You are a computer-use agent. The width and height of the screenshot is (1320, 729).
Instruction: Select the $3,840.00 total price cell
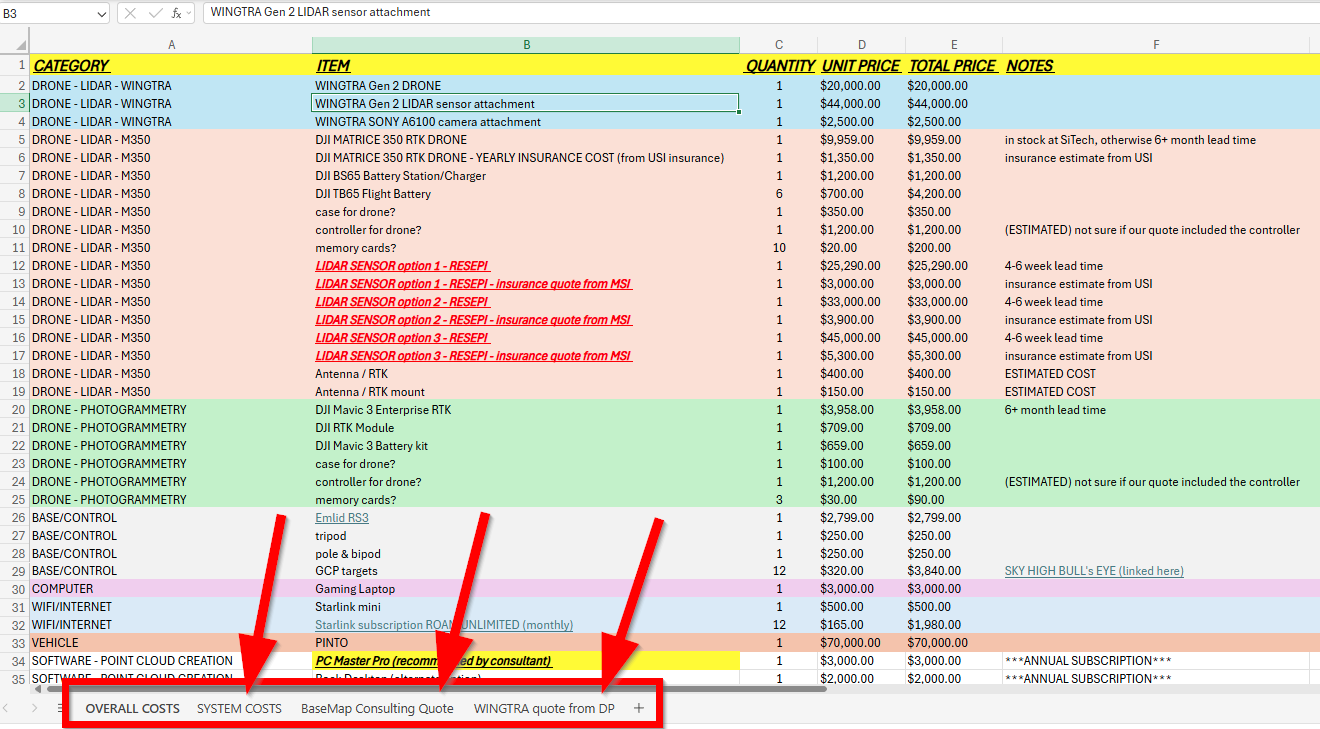tap(954, 571)
